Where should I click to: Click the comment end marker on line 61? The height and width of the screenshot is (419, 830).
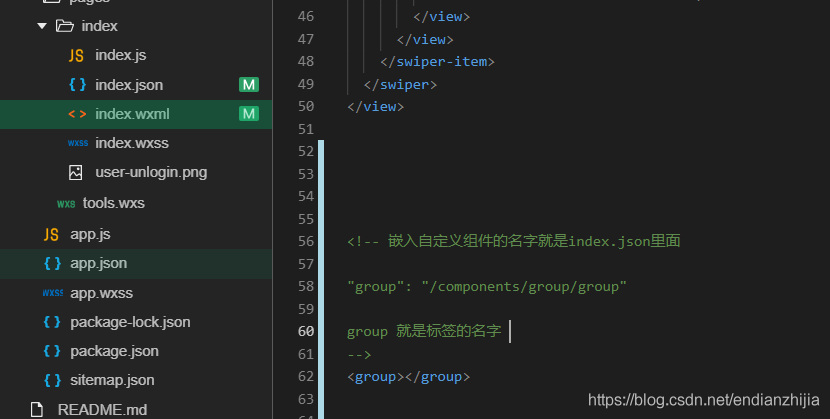pos(359,354)
